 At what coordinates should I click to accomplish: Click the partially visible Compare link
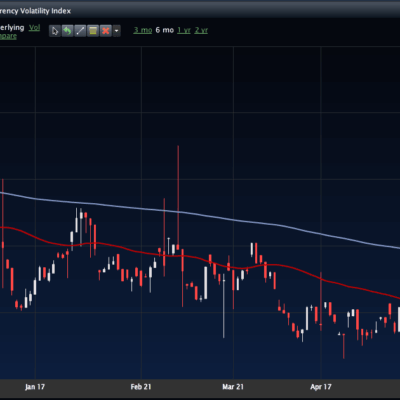[x=8, y=36]
